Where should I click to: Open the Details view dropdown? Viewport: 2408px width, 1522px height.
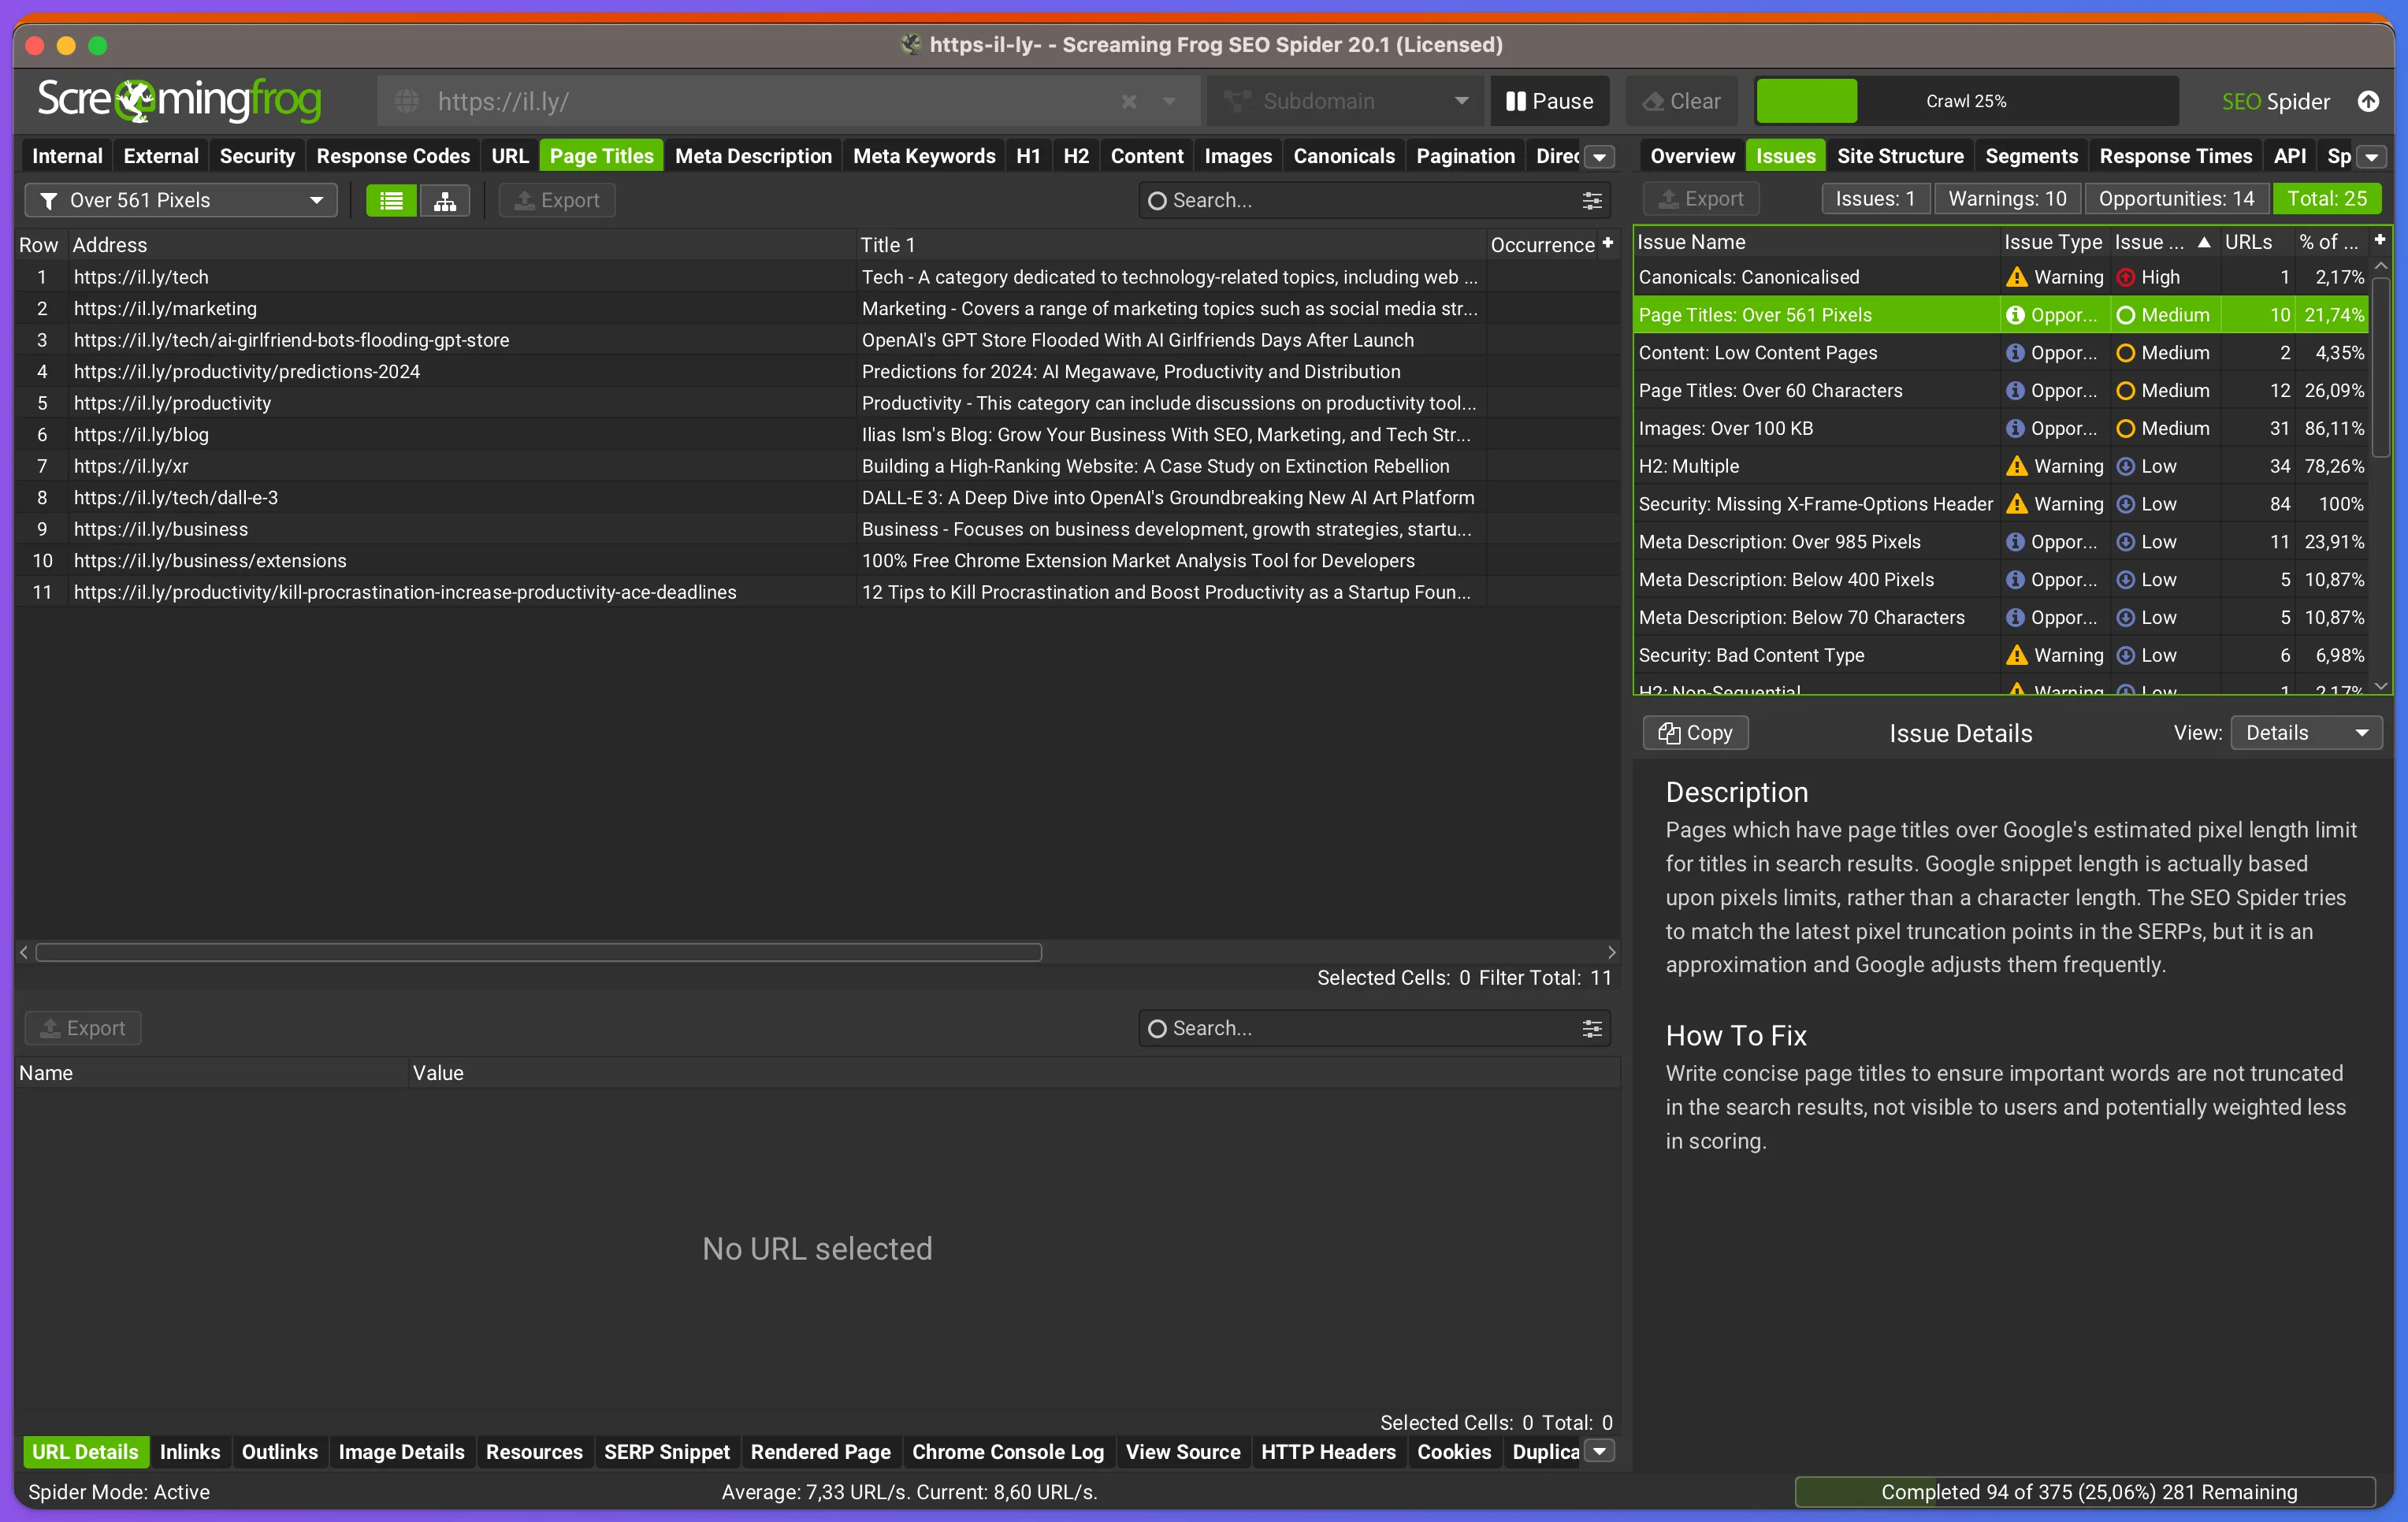click(2307, 733)
